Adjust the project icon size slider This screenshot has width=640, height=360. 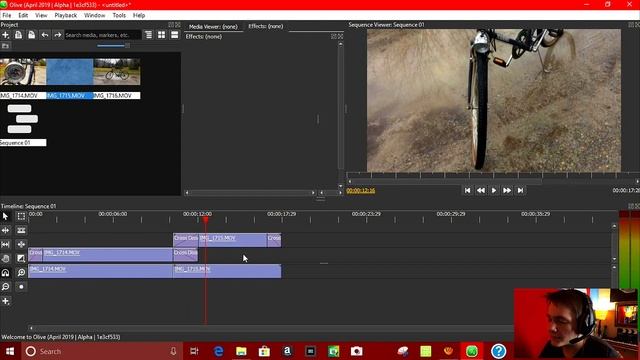point(113,46)
